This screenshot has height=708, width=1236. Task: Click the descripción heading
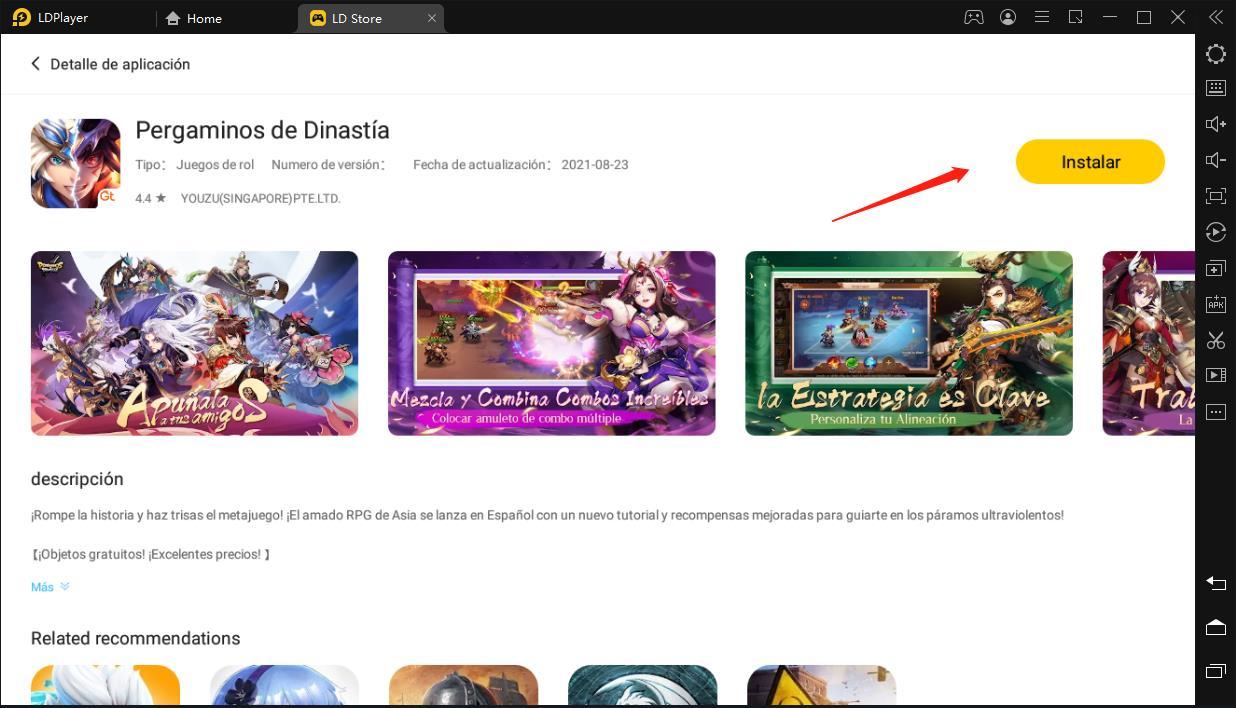[77, 479]
